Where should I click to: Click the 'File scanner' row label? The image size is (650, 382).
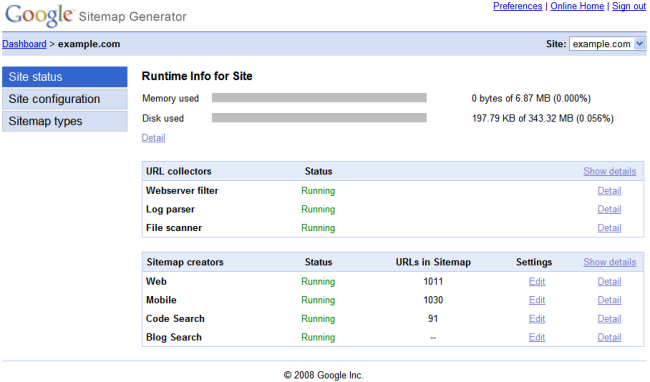click(174, 228)
